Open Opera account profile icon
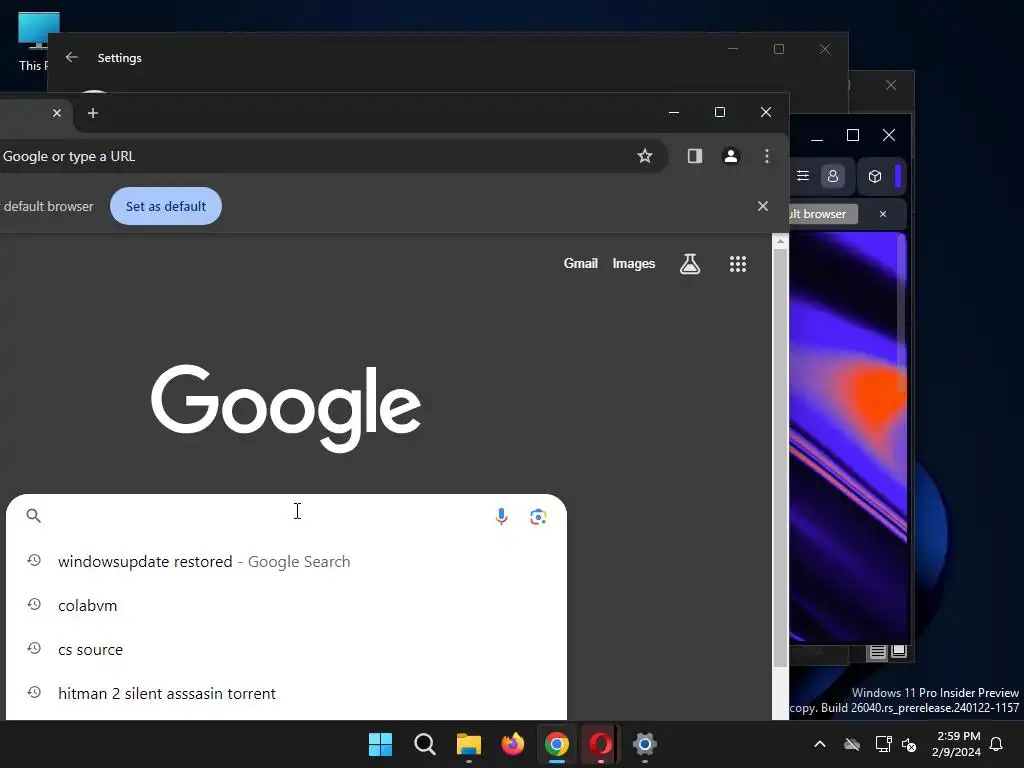 pos(833,176)
